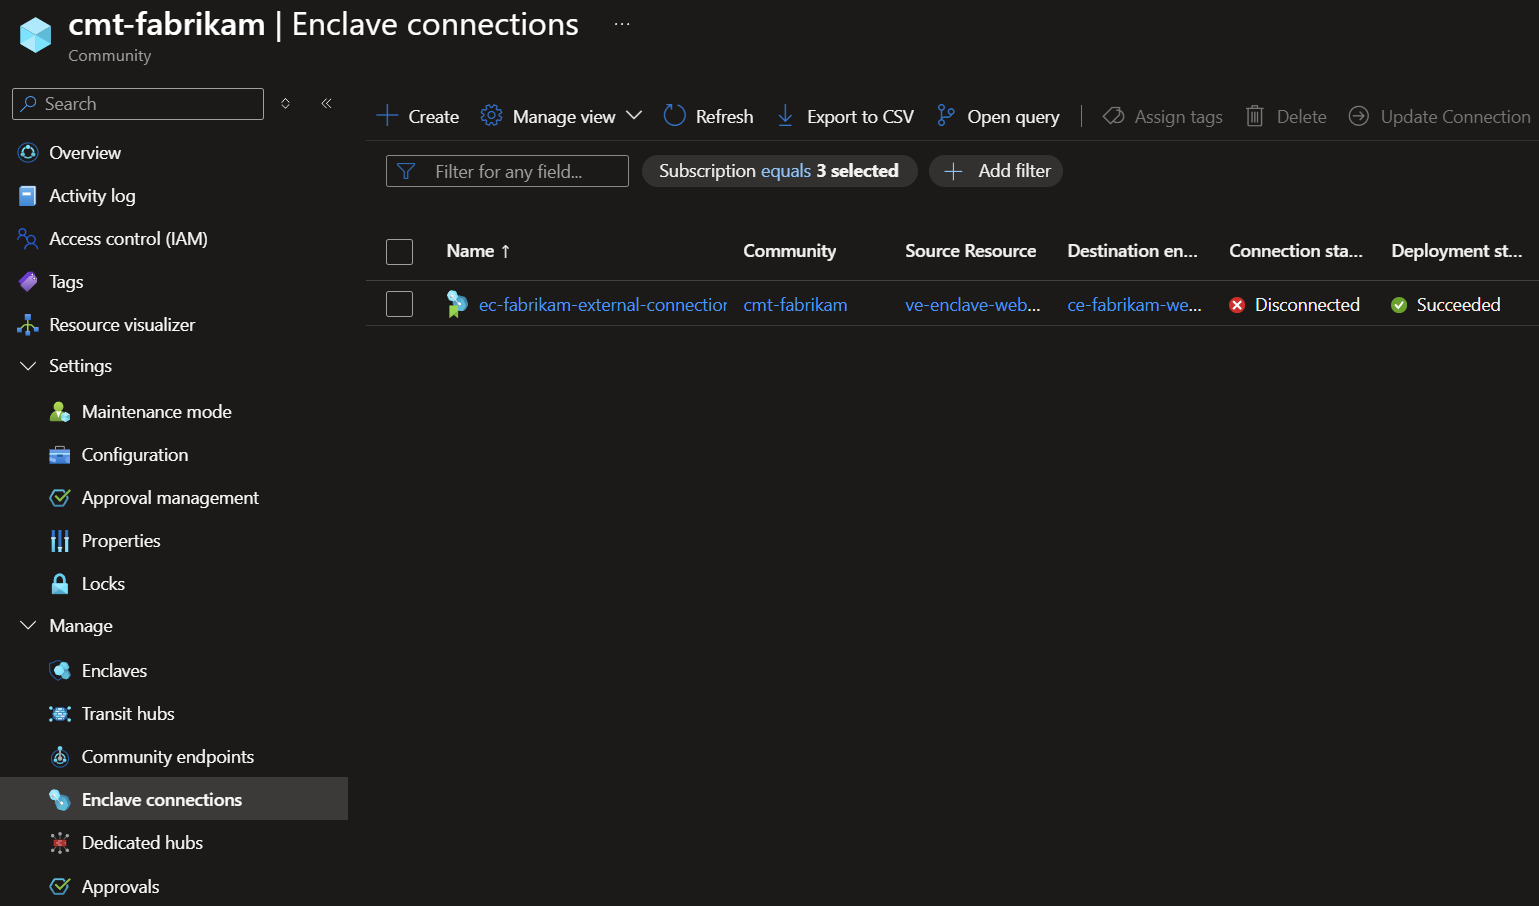1539x906 pixels.
Task: Click the Disconnected red status icon
Action: click(1237, 305)
